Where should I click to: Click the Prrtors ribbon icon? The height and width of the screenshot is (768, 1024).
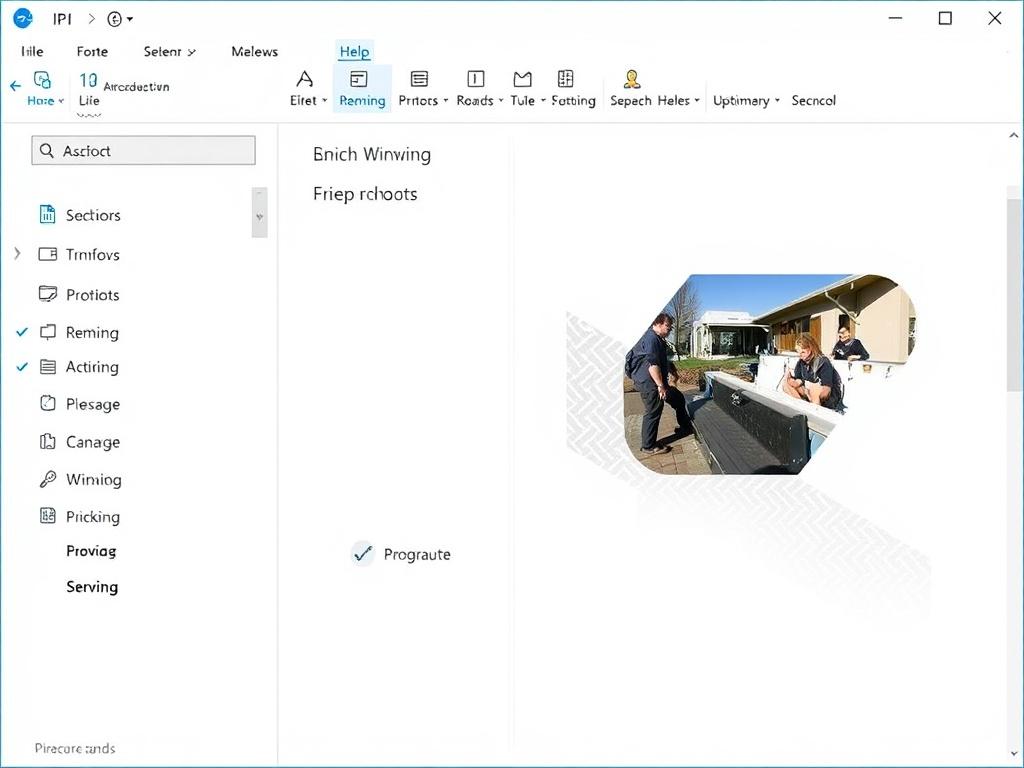click(419, 79)
